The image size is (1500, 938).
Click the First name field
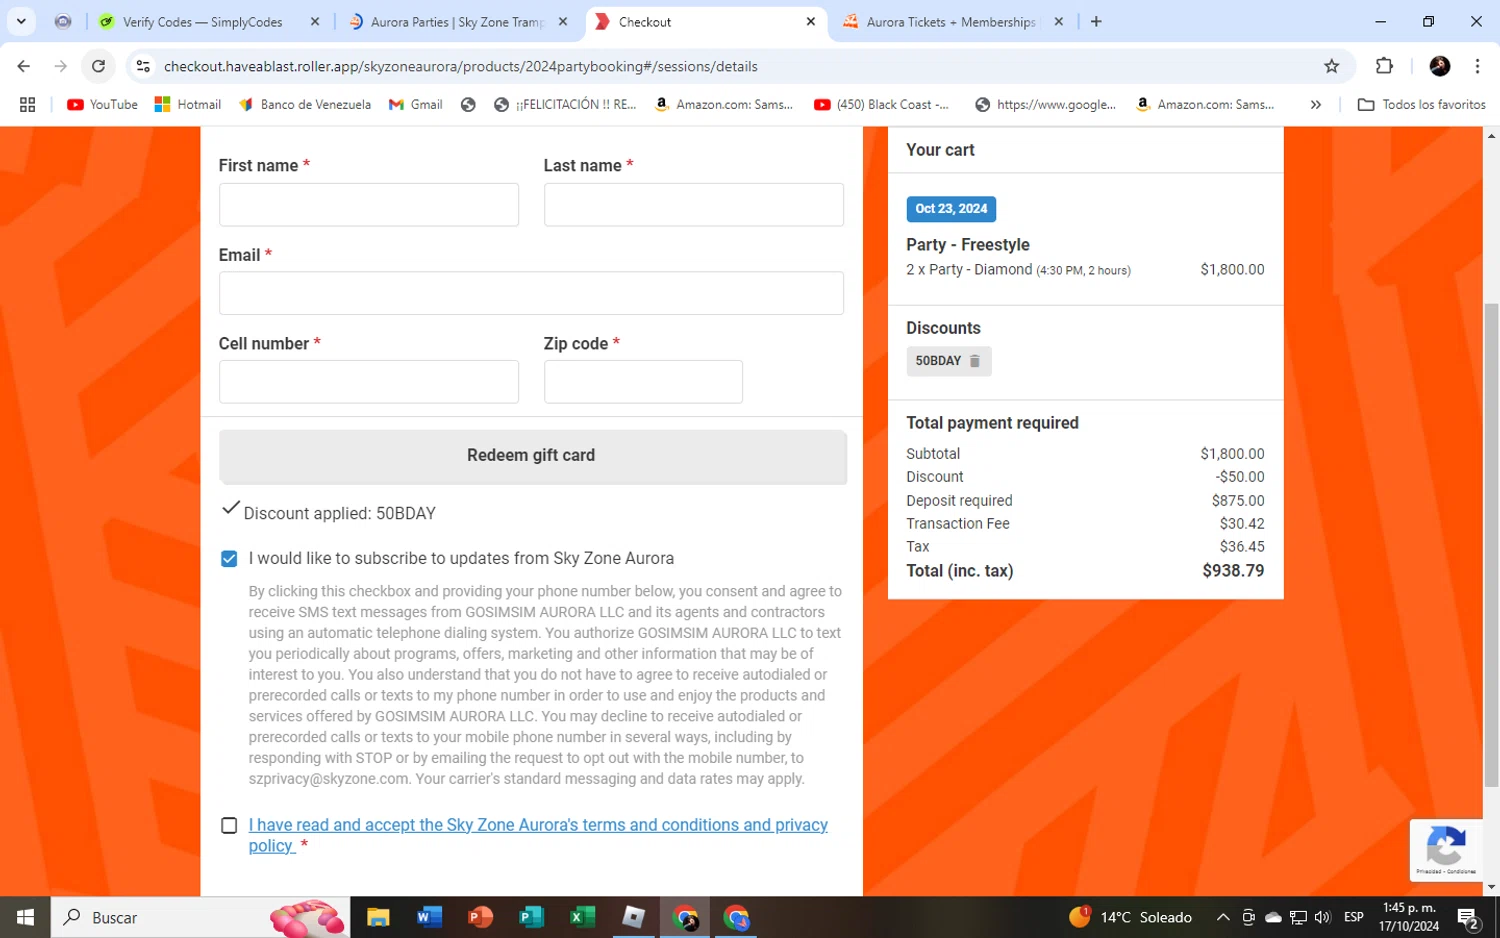[x=369, y=204]
